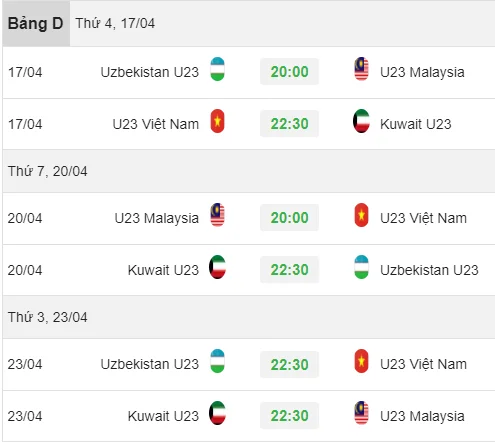The width and height of the screenshot is (495, 442).
Task: Click Malaysia flag in 23/04 Kuwait match
Action: pyautogui.click(x=361, y=413)
